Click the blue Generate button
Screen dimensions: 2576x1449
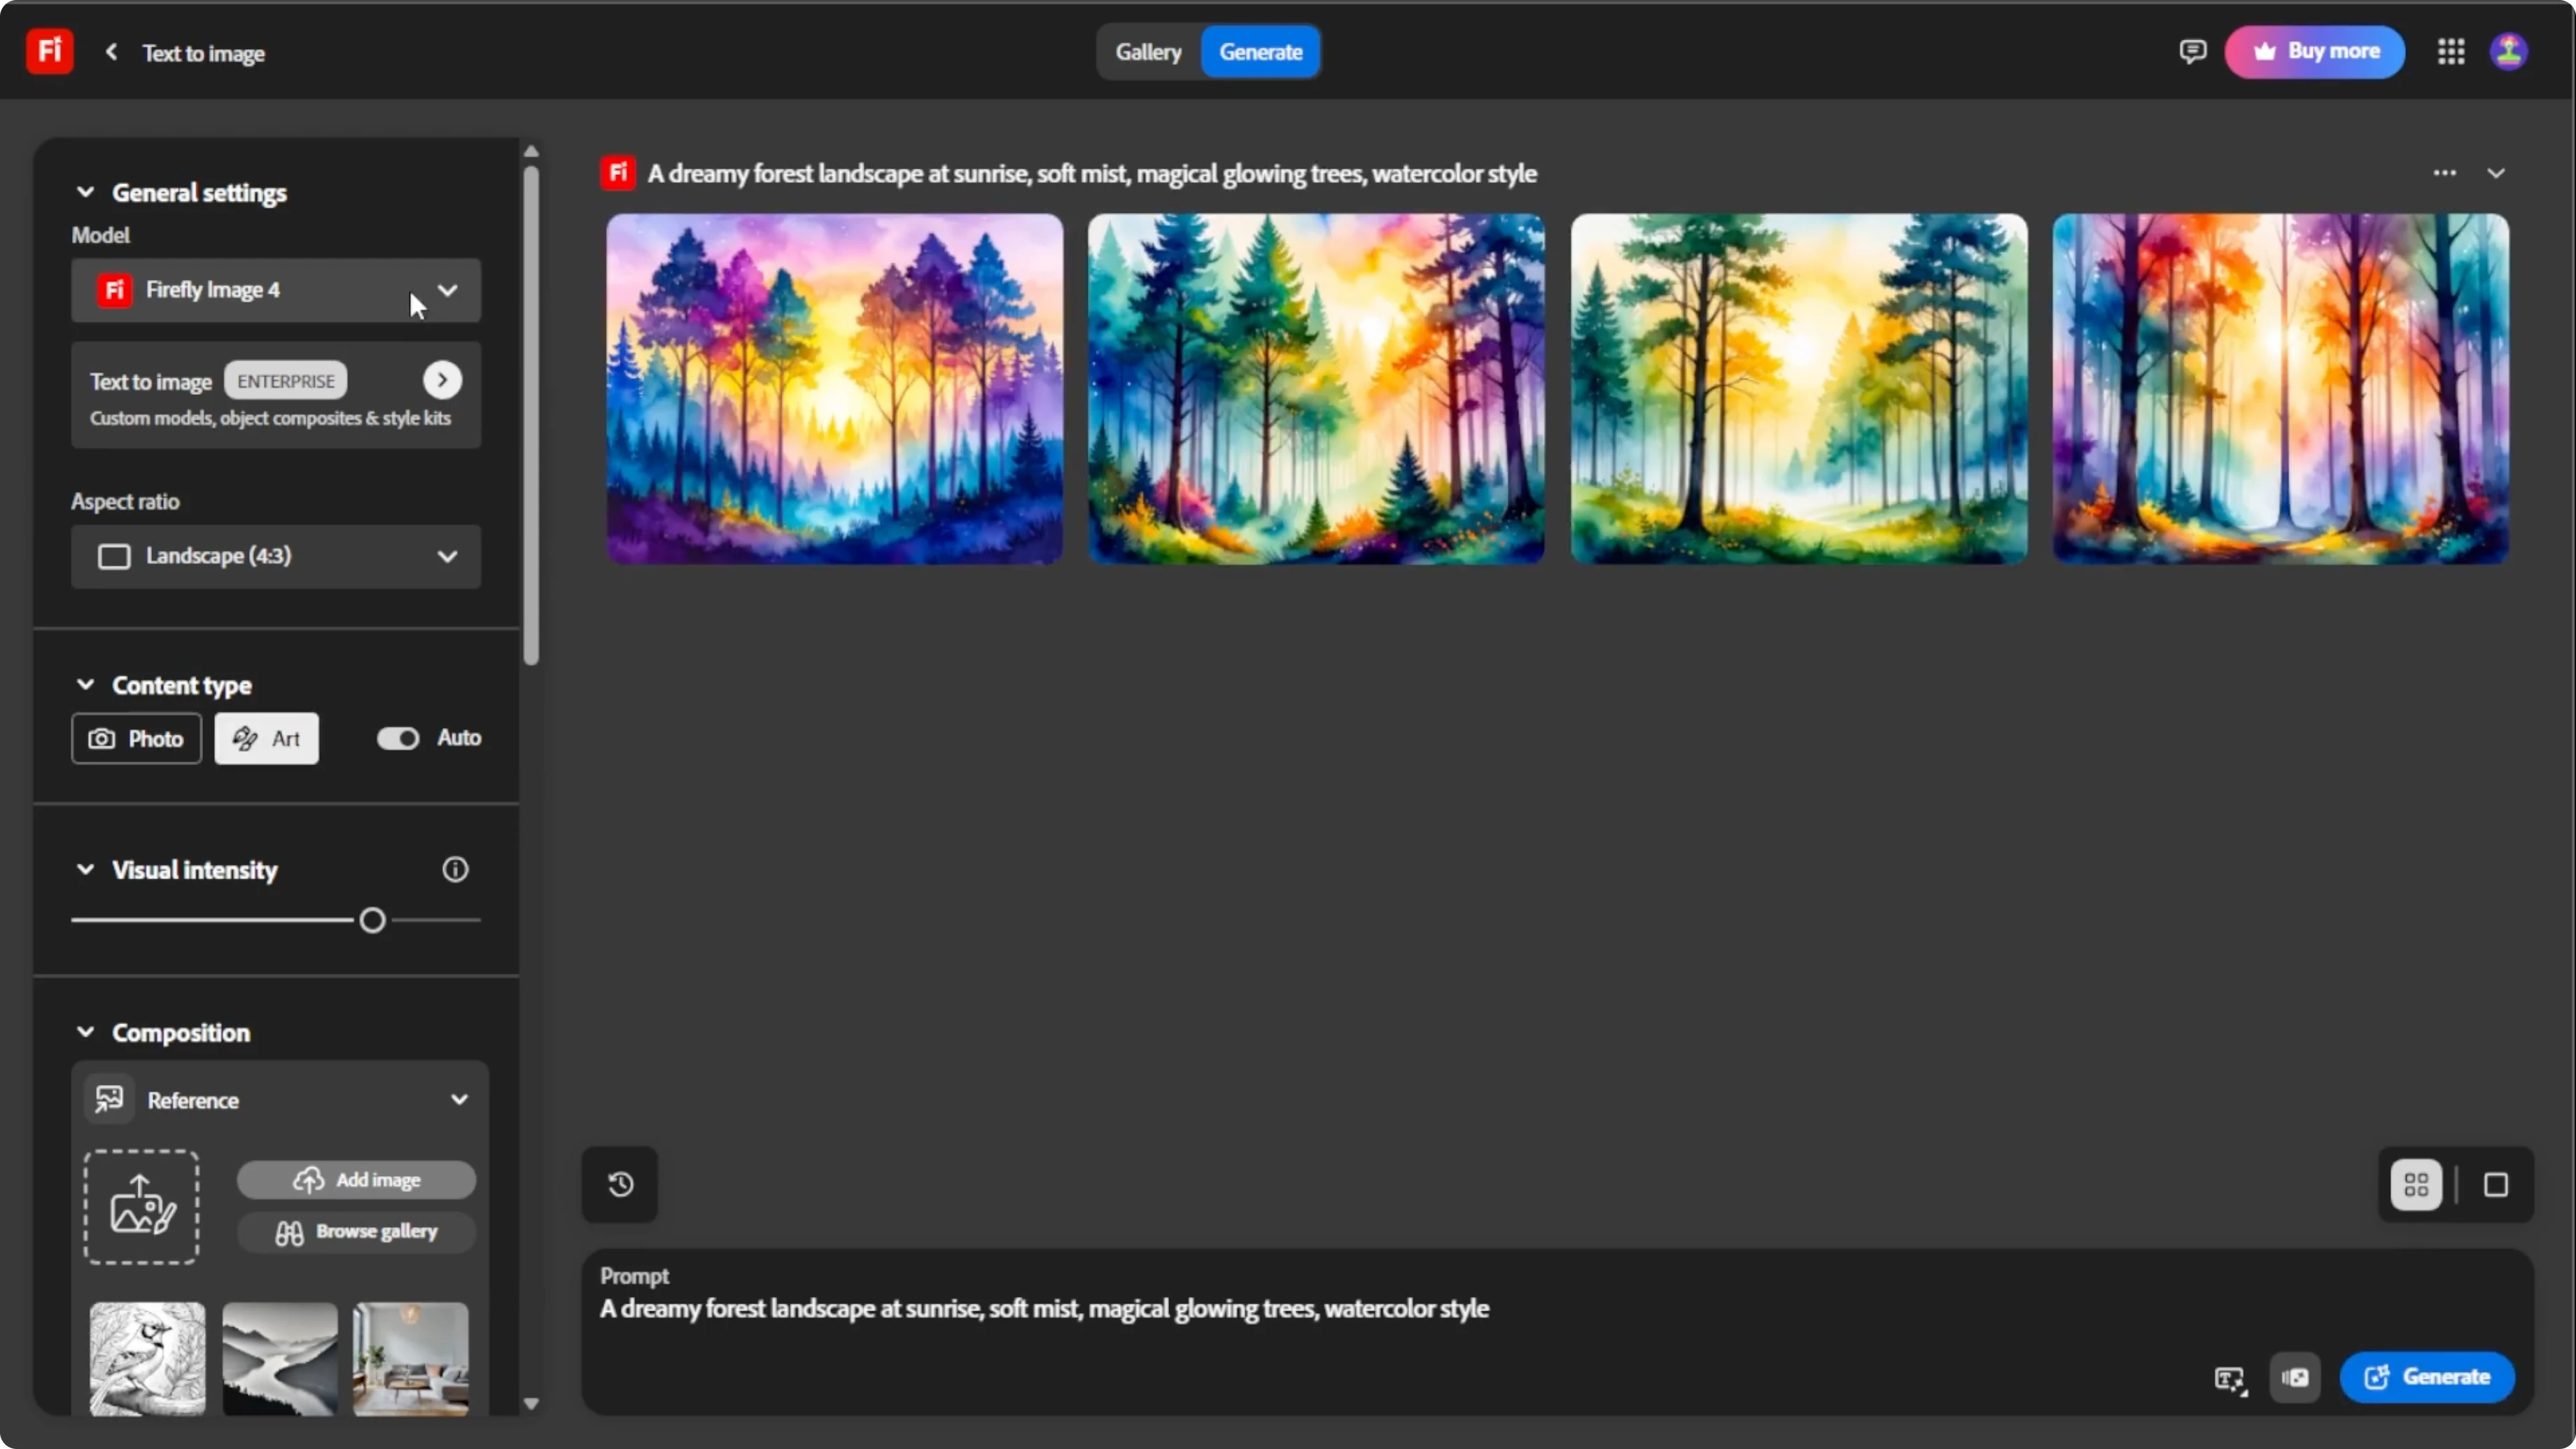click(x=2427, y=1377)
